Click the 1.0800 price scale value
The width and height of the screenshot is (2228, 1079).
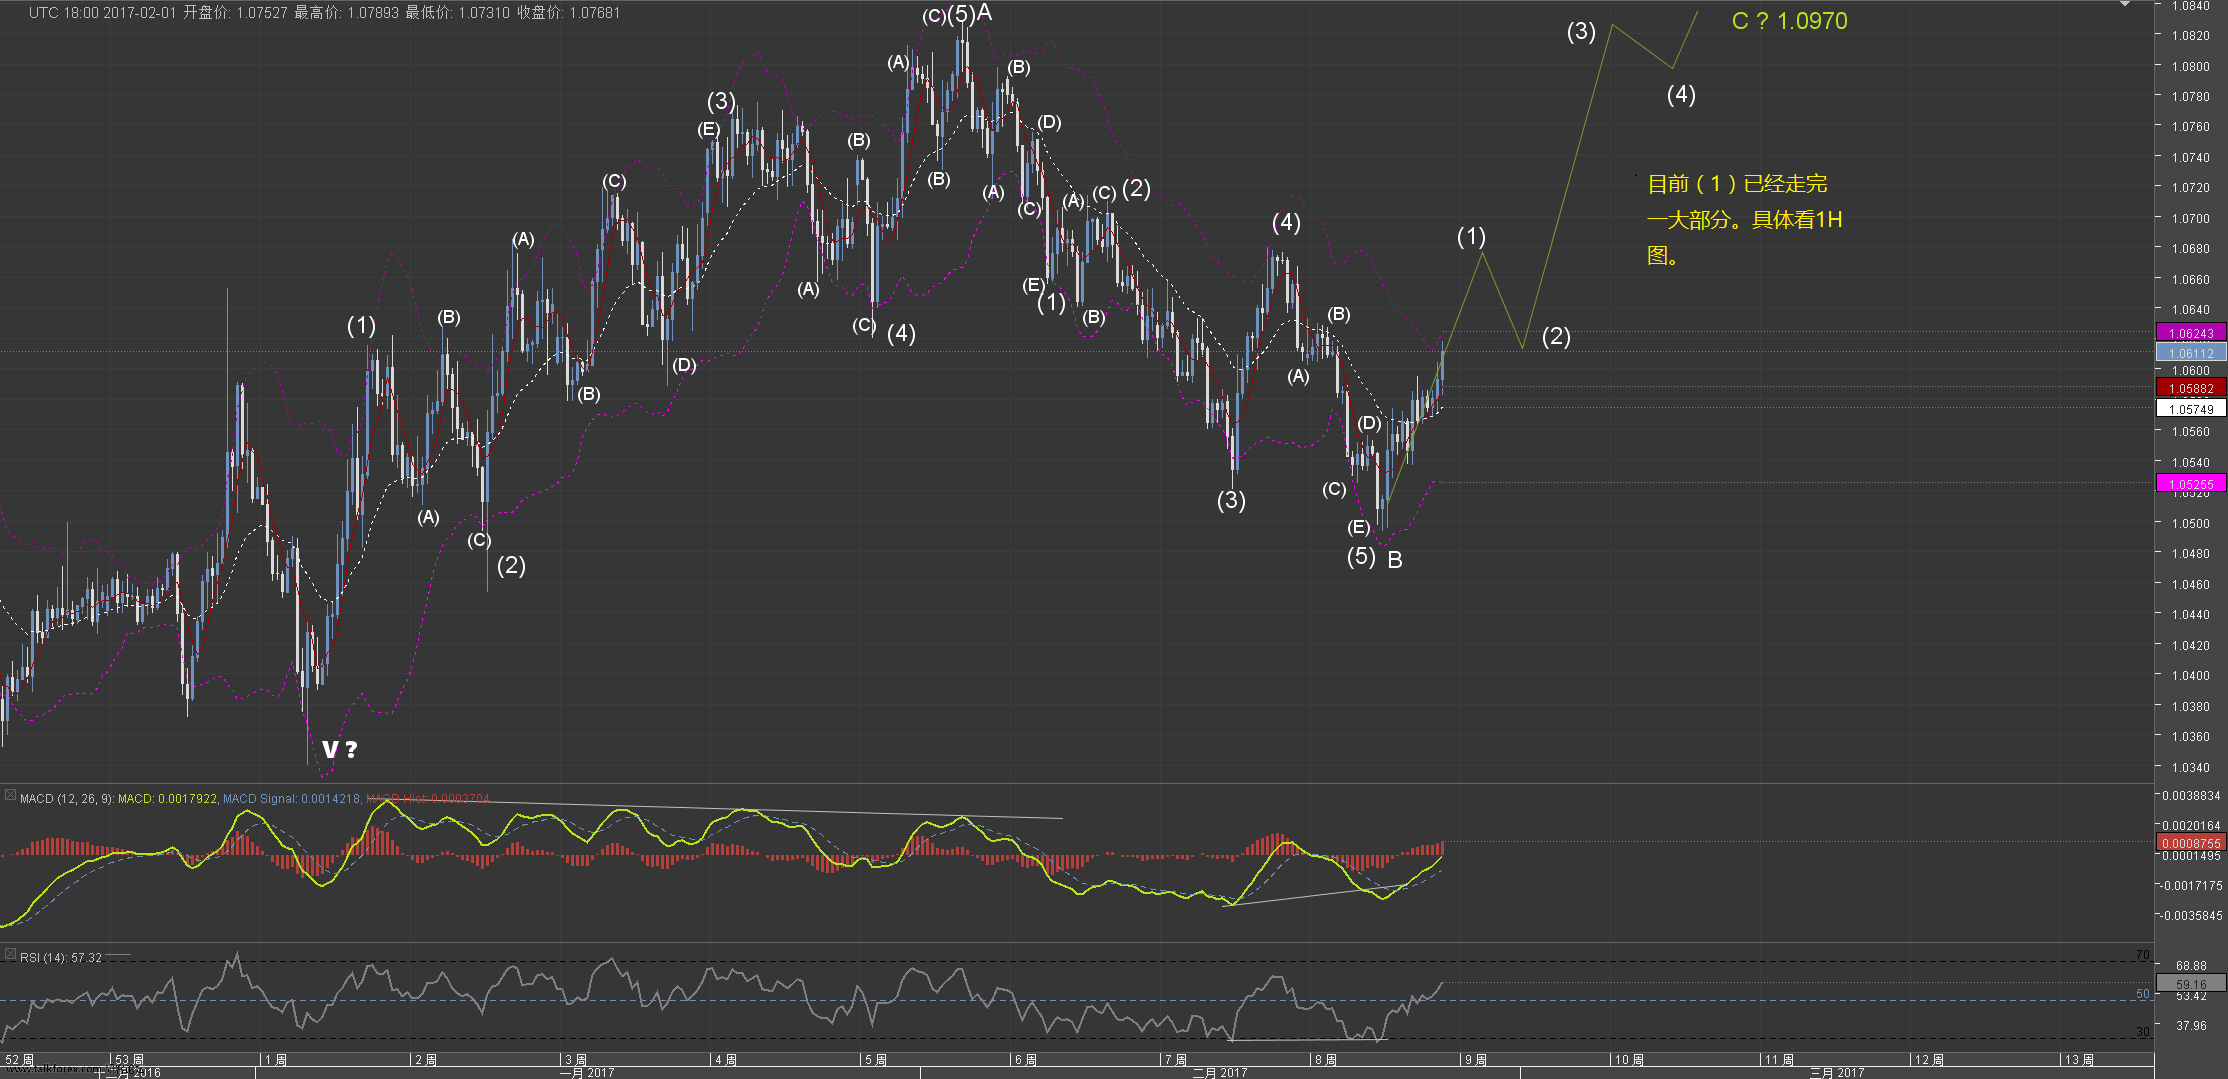2191,67
